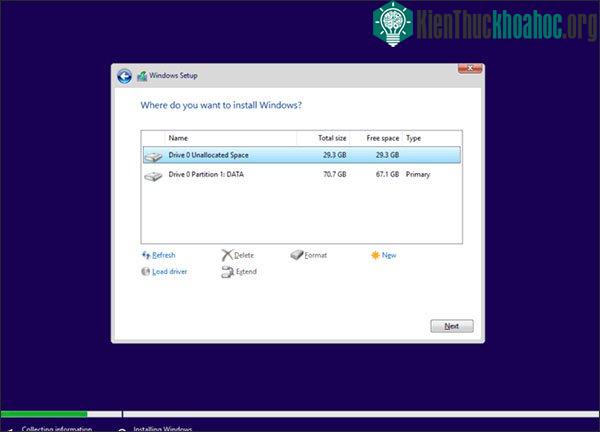Sort by the Name column header
This screenshot has width=600, height=432.
tap(230, 138)
